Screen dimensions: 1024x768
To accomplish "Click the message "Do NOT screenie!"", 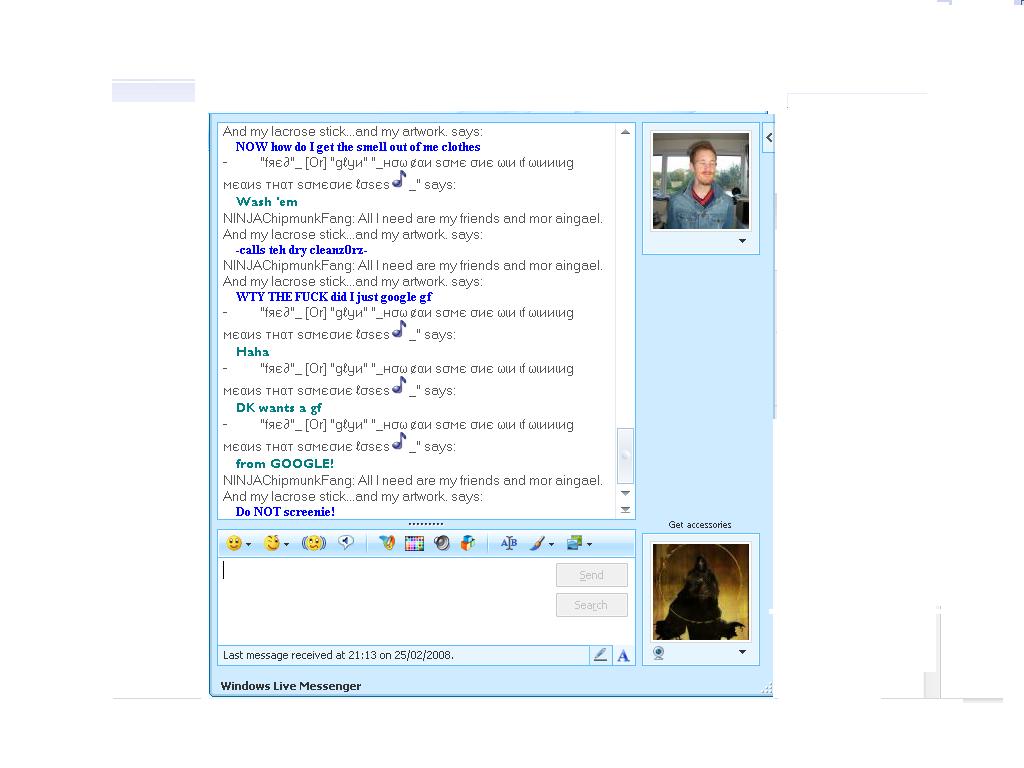I will point(285,512).
